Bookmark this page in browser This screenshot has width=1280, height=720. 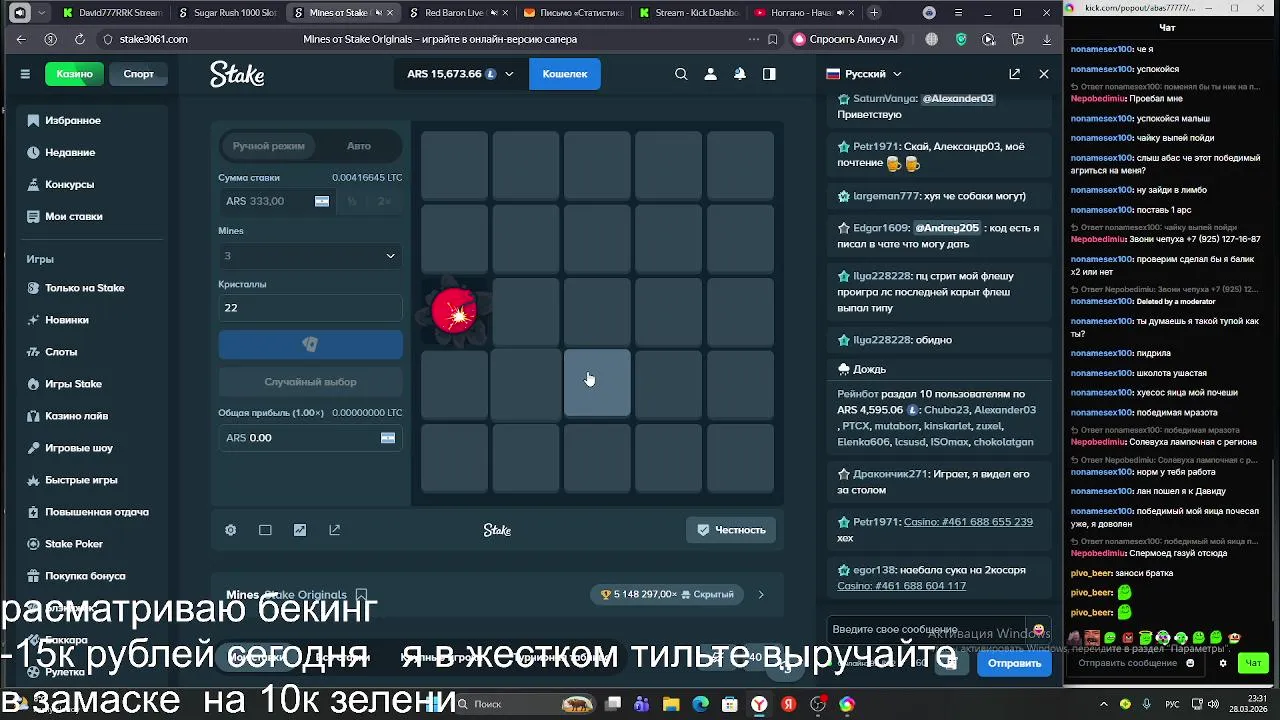tap(773, 39)
